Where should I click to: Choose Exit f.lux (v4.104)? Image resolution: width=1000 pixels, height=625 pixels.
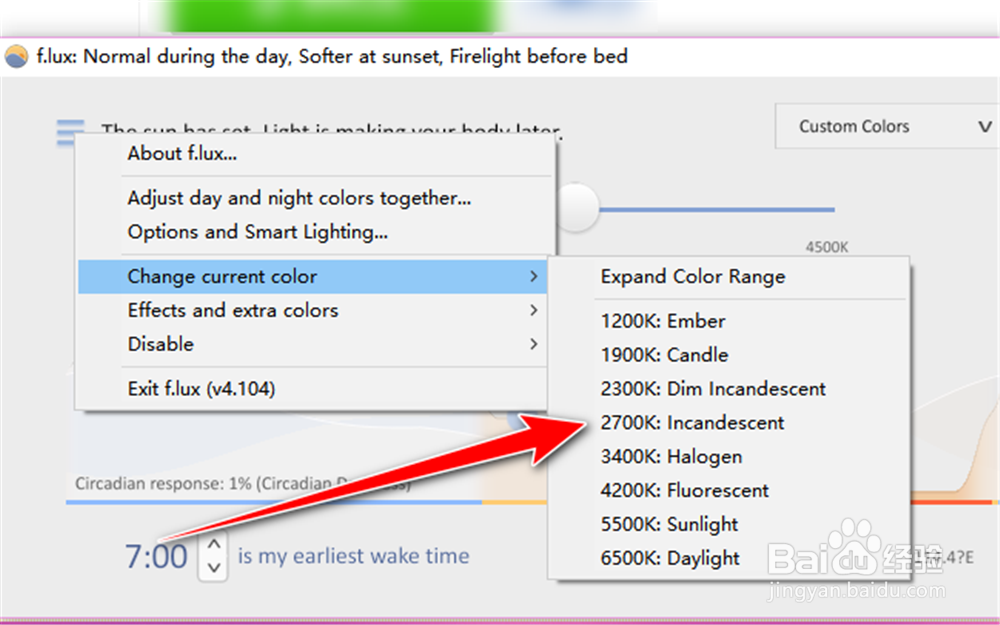[201, 388]
